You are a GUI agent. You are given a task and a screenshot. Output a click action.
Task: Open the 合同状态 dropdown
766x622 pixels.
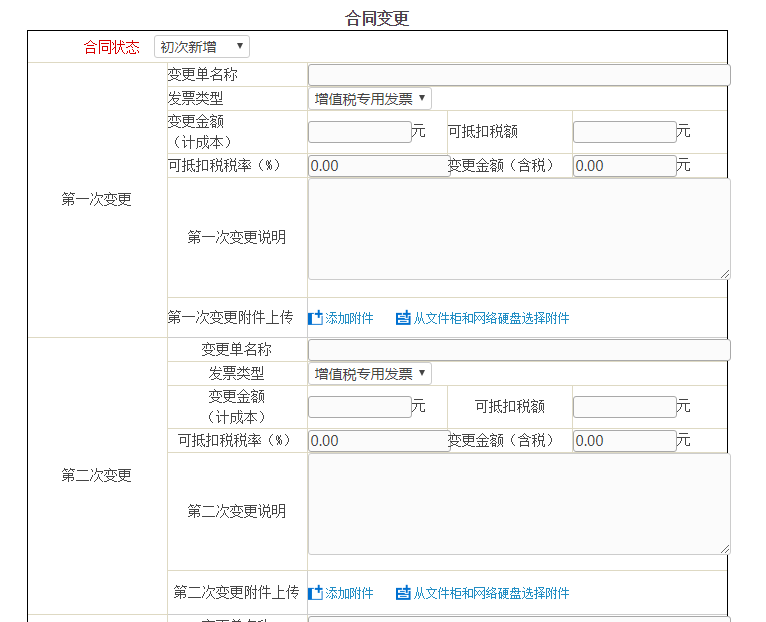pyautogui.click(x=201, y=47)
